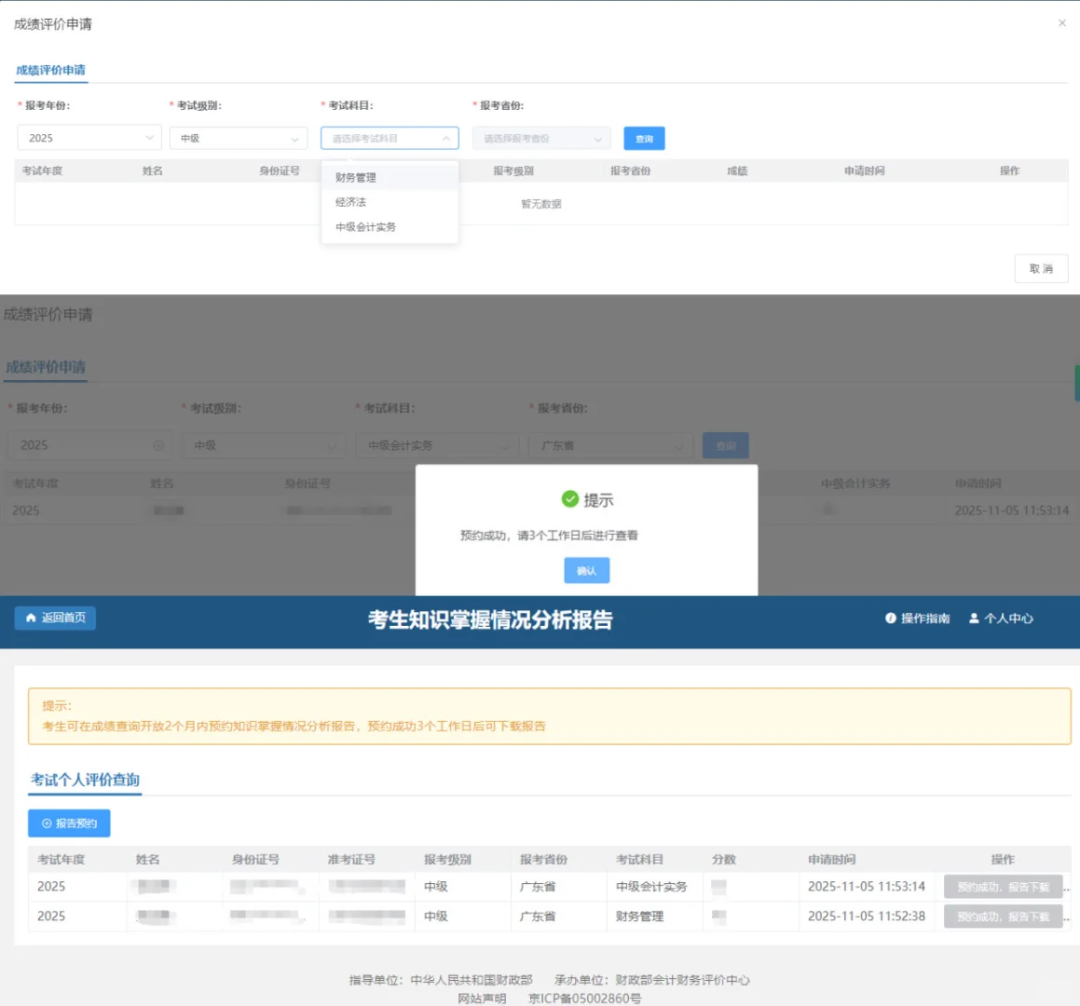Select 财务管理 from subject list
The height and width of the screenshot is (1006, 1080).
click(356, 178)
